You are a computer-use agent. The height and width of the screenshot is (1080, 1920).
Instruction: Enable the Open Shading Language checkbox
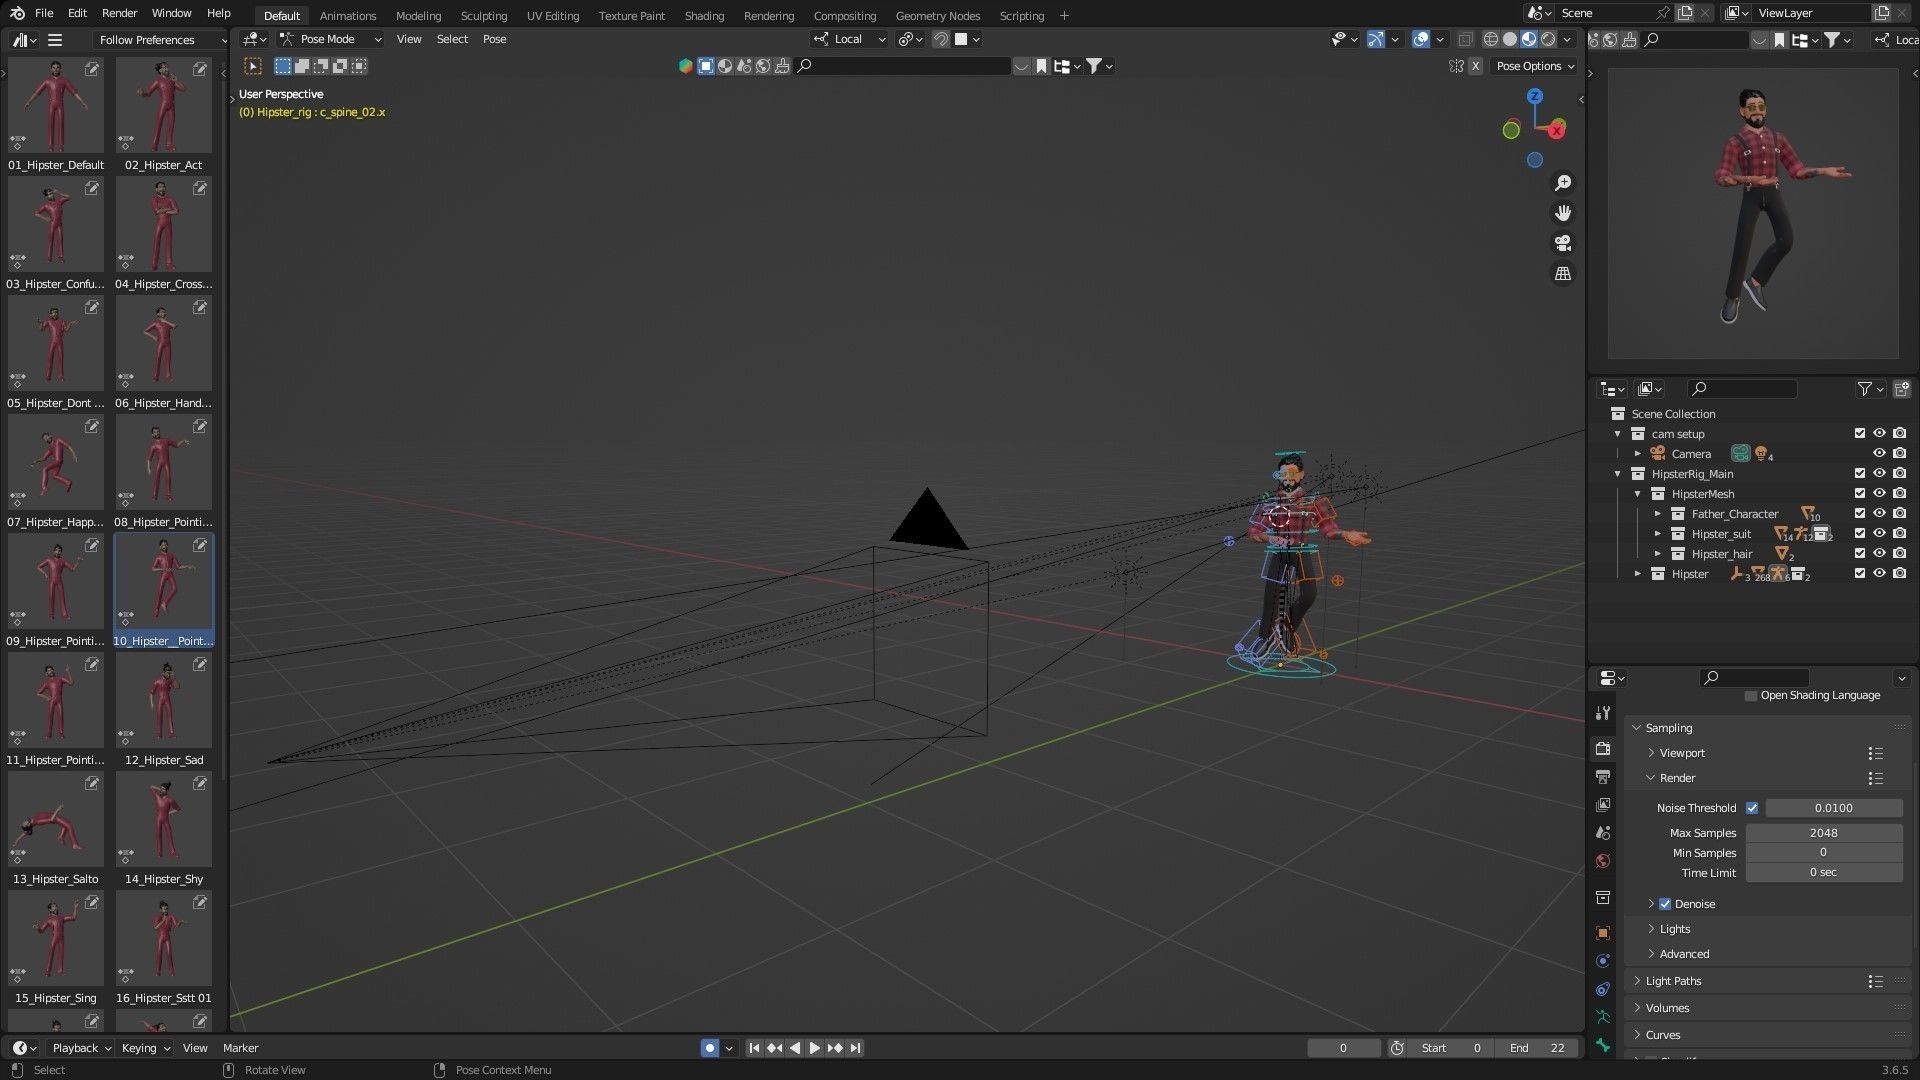point(1750,696)
